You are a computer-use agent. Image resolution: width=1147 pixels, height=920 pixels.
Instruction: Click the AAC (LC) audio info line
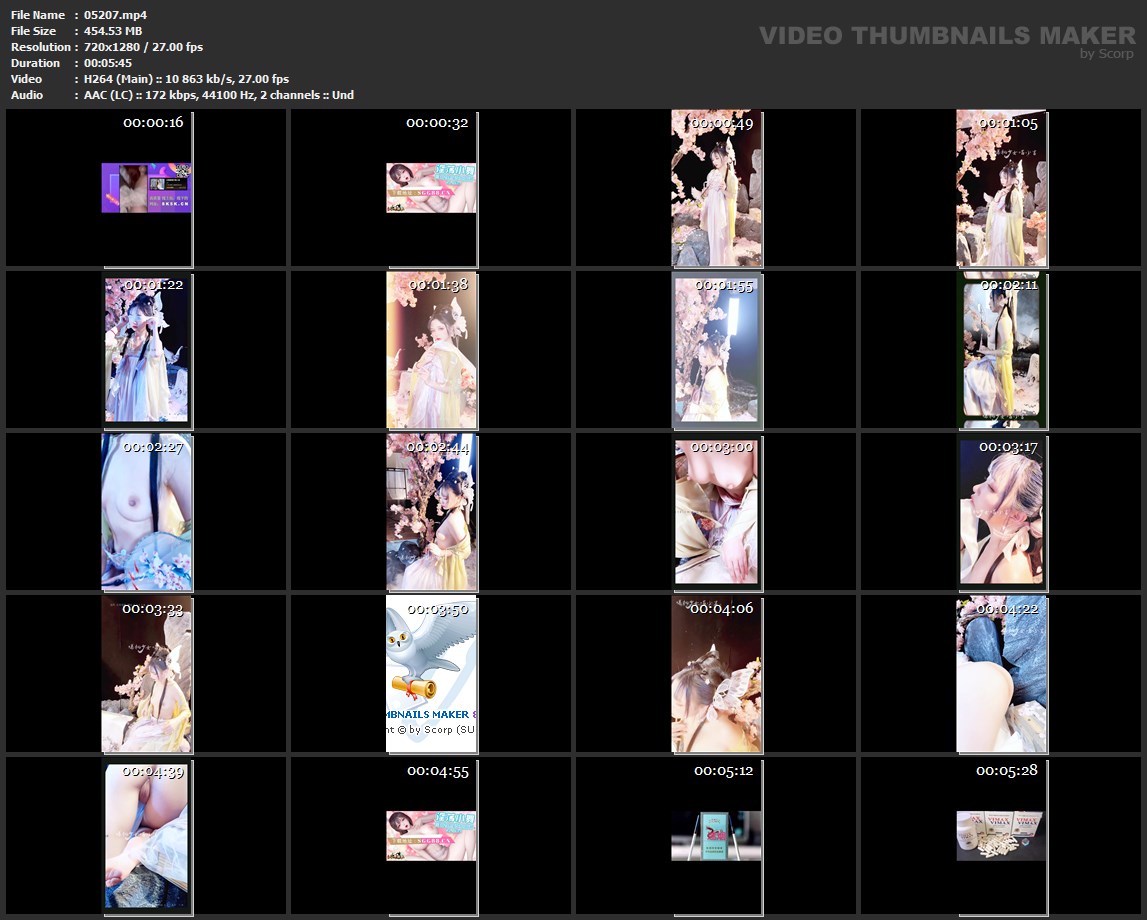coord(219,95)
